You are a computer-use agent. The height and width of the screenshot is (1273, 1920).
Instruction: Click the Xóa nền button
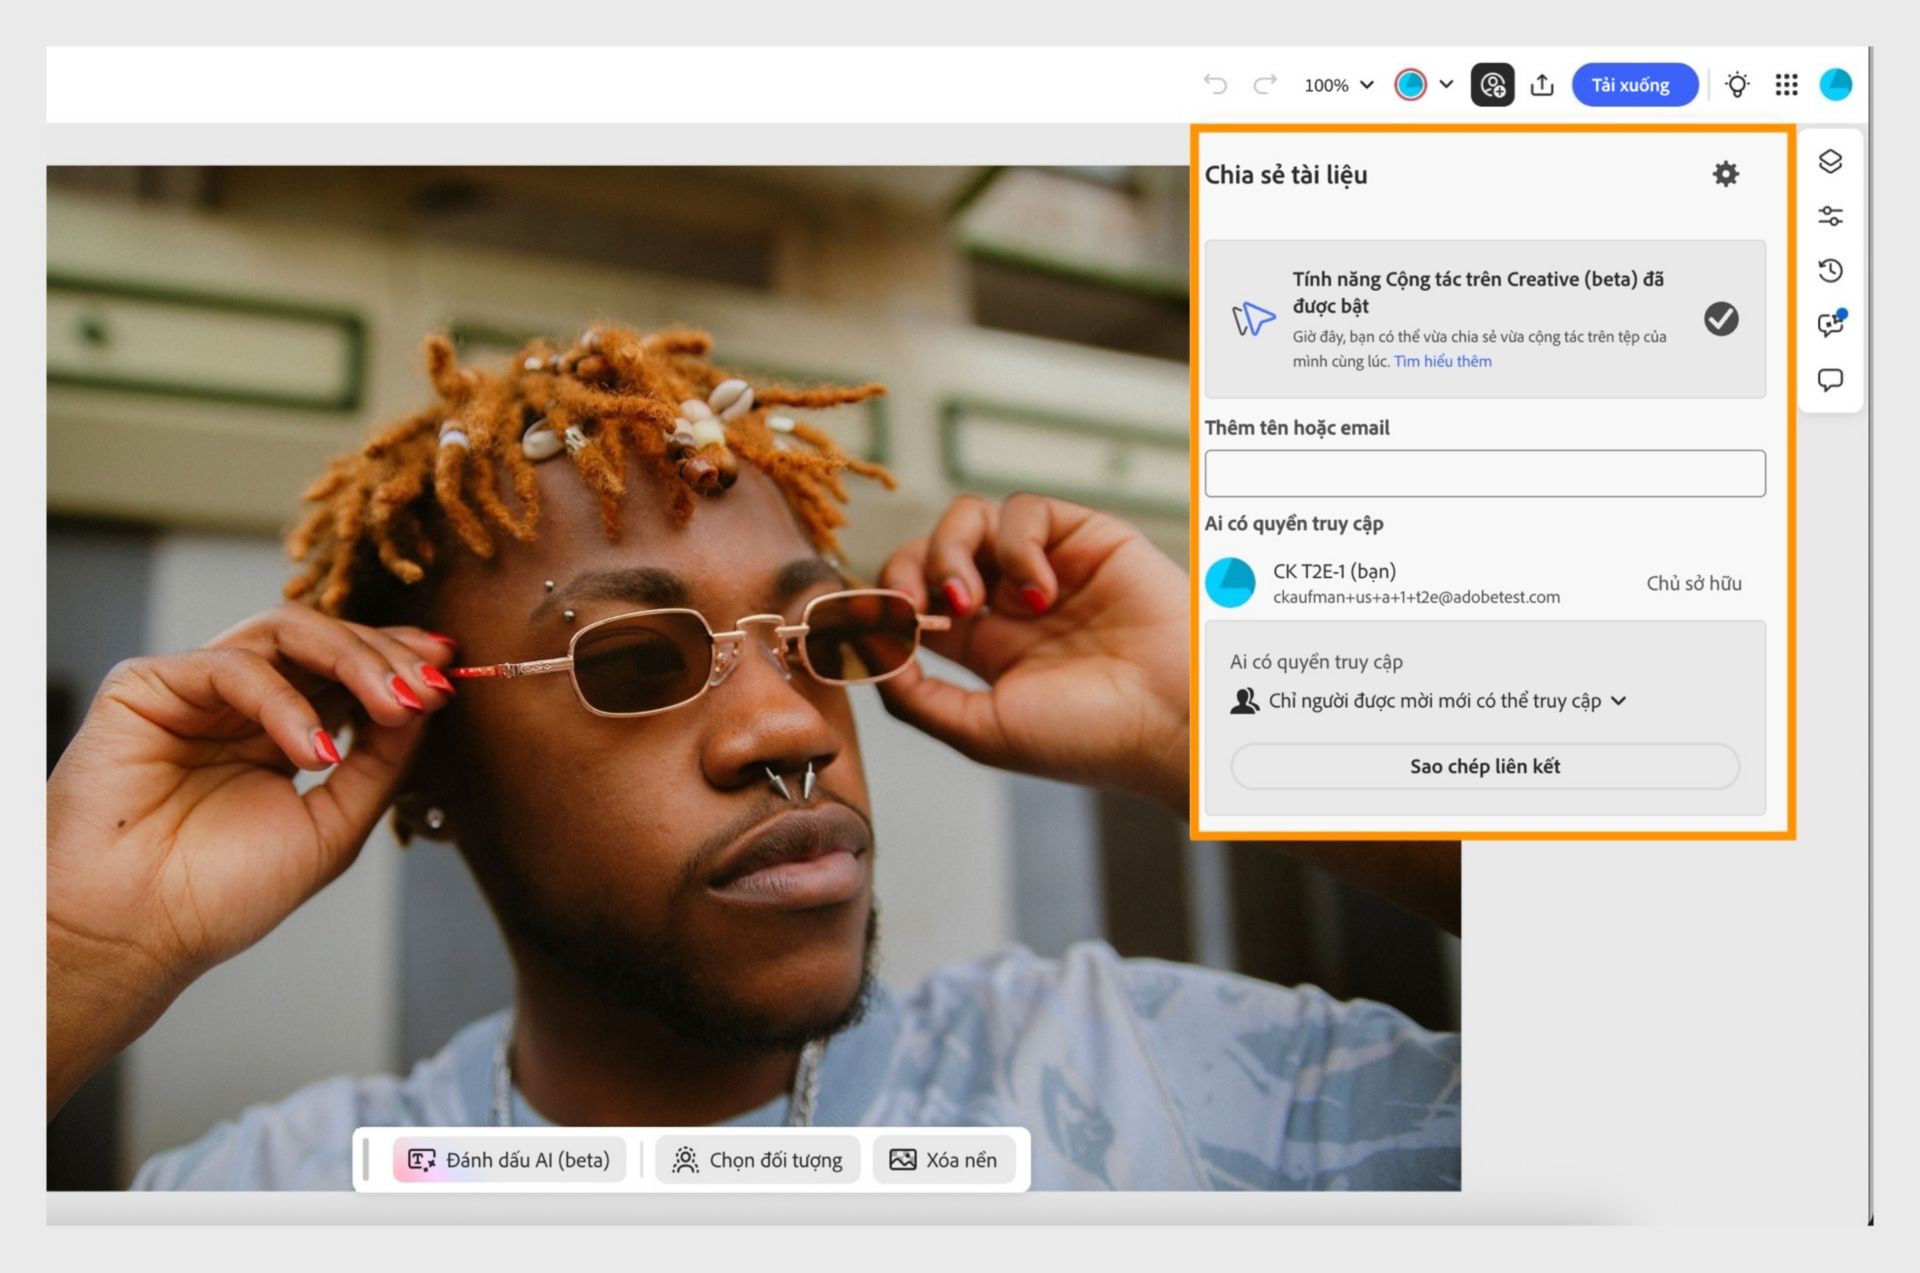[944, 1160]
